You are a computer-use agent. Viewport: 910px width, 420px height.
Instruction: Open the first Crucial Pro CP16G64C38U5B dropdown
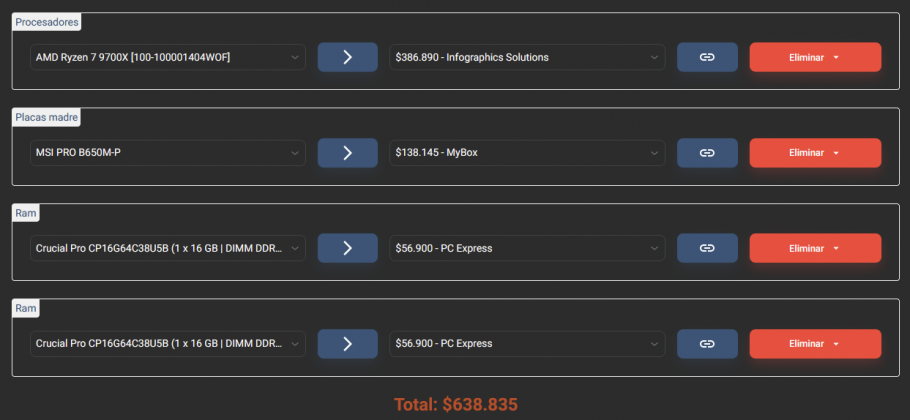point(168,248)
